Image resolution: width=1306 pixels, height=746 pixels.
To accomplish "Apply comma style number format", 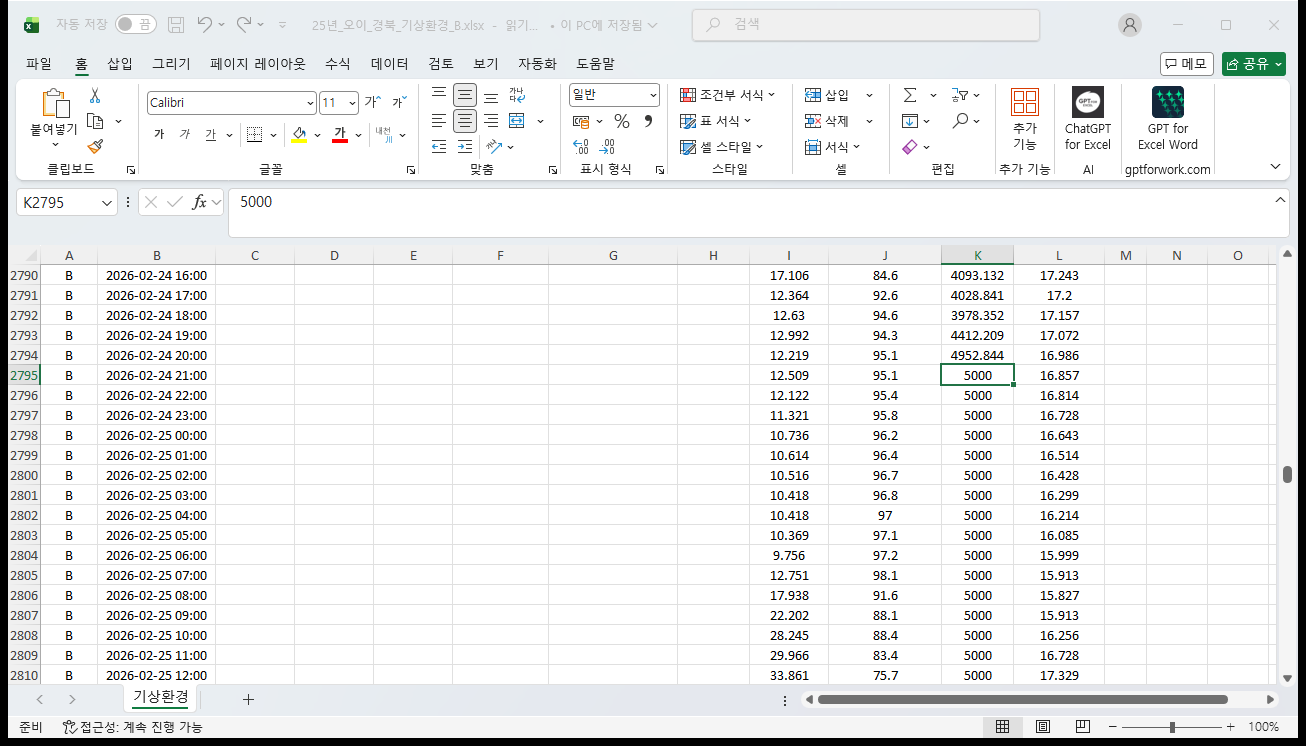I will 648,121.
